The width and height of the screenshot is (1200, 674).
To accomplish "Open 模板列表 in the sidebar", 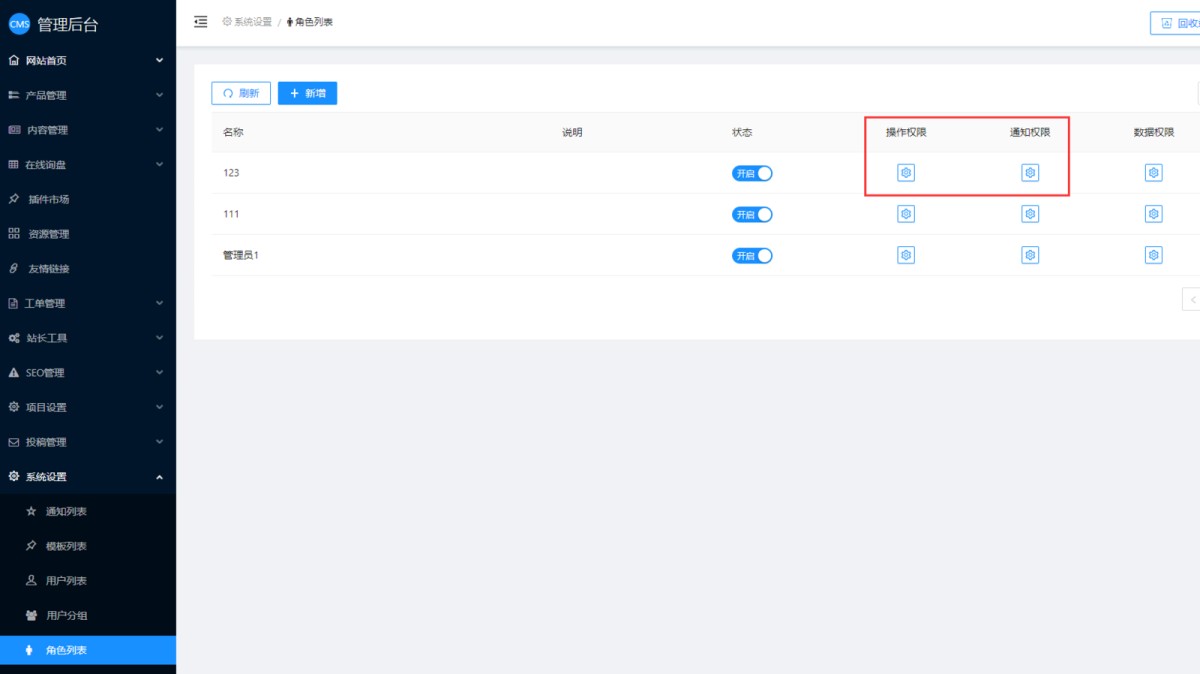I will pos(88,546).
